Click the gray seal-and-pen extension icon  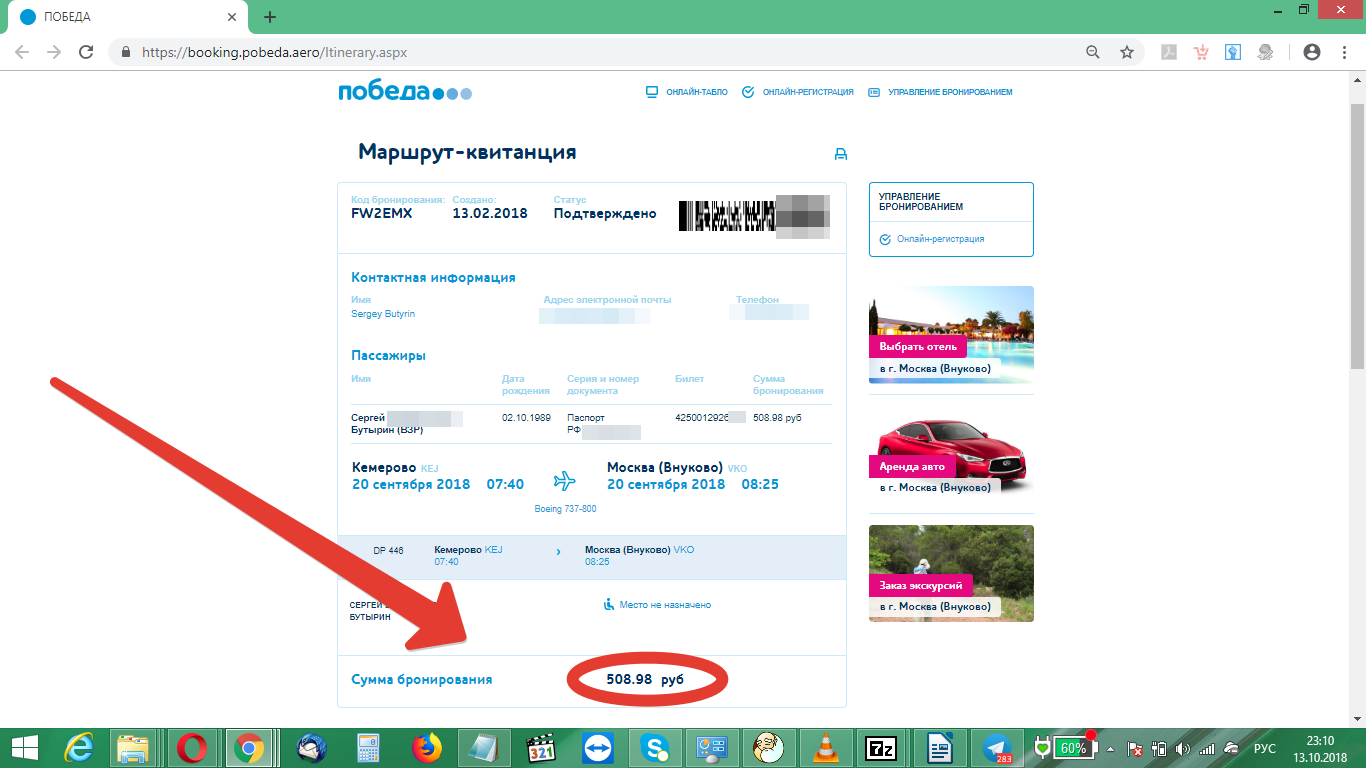pos(1266,52)
